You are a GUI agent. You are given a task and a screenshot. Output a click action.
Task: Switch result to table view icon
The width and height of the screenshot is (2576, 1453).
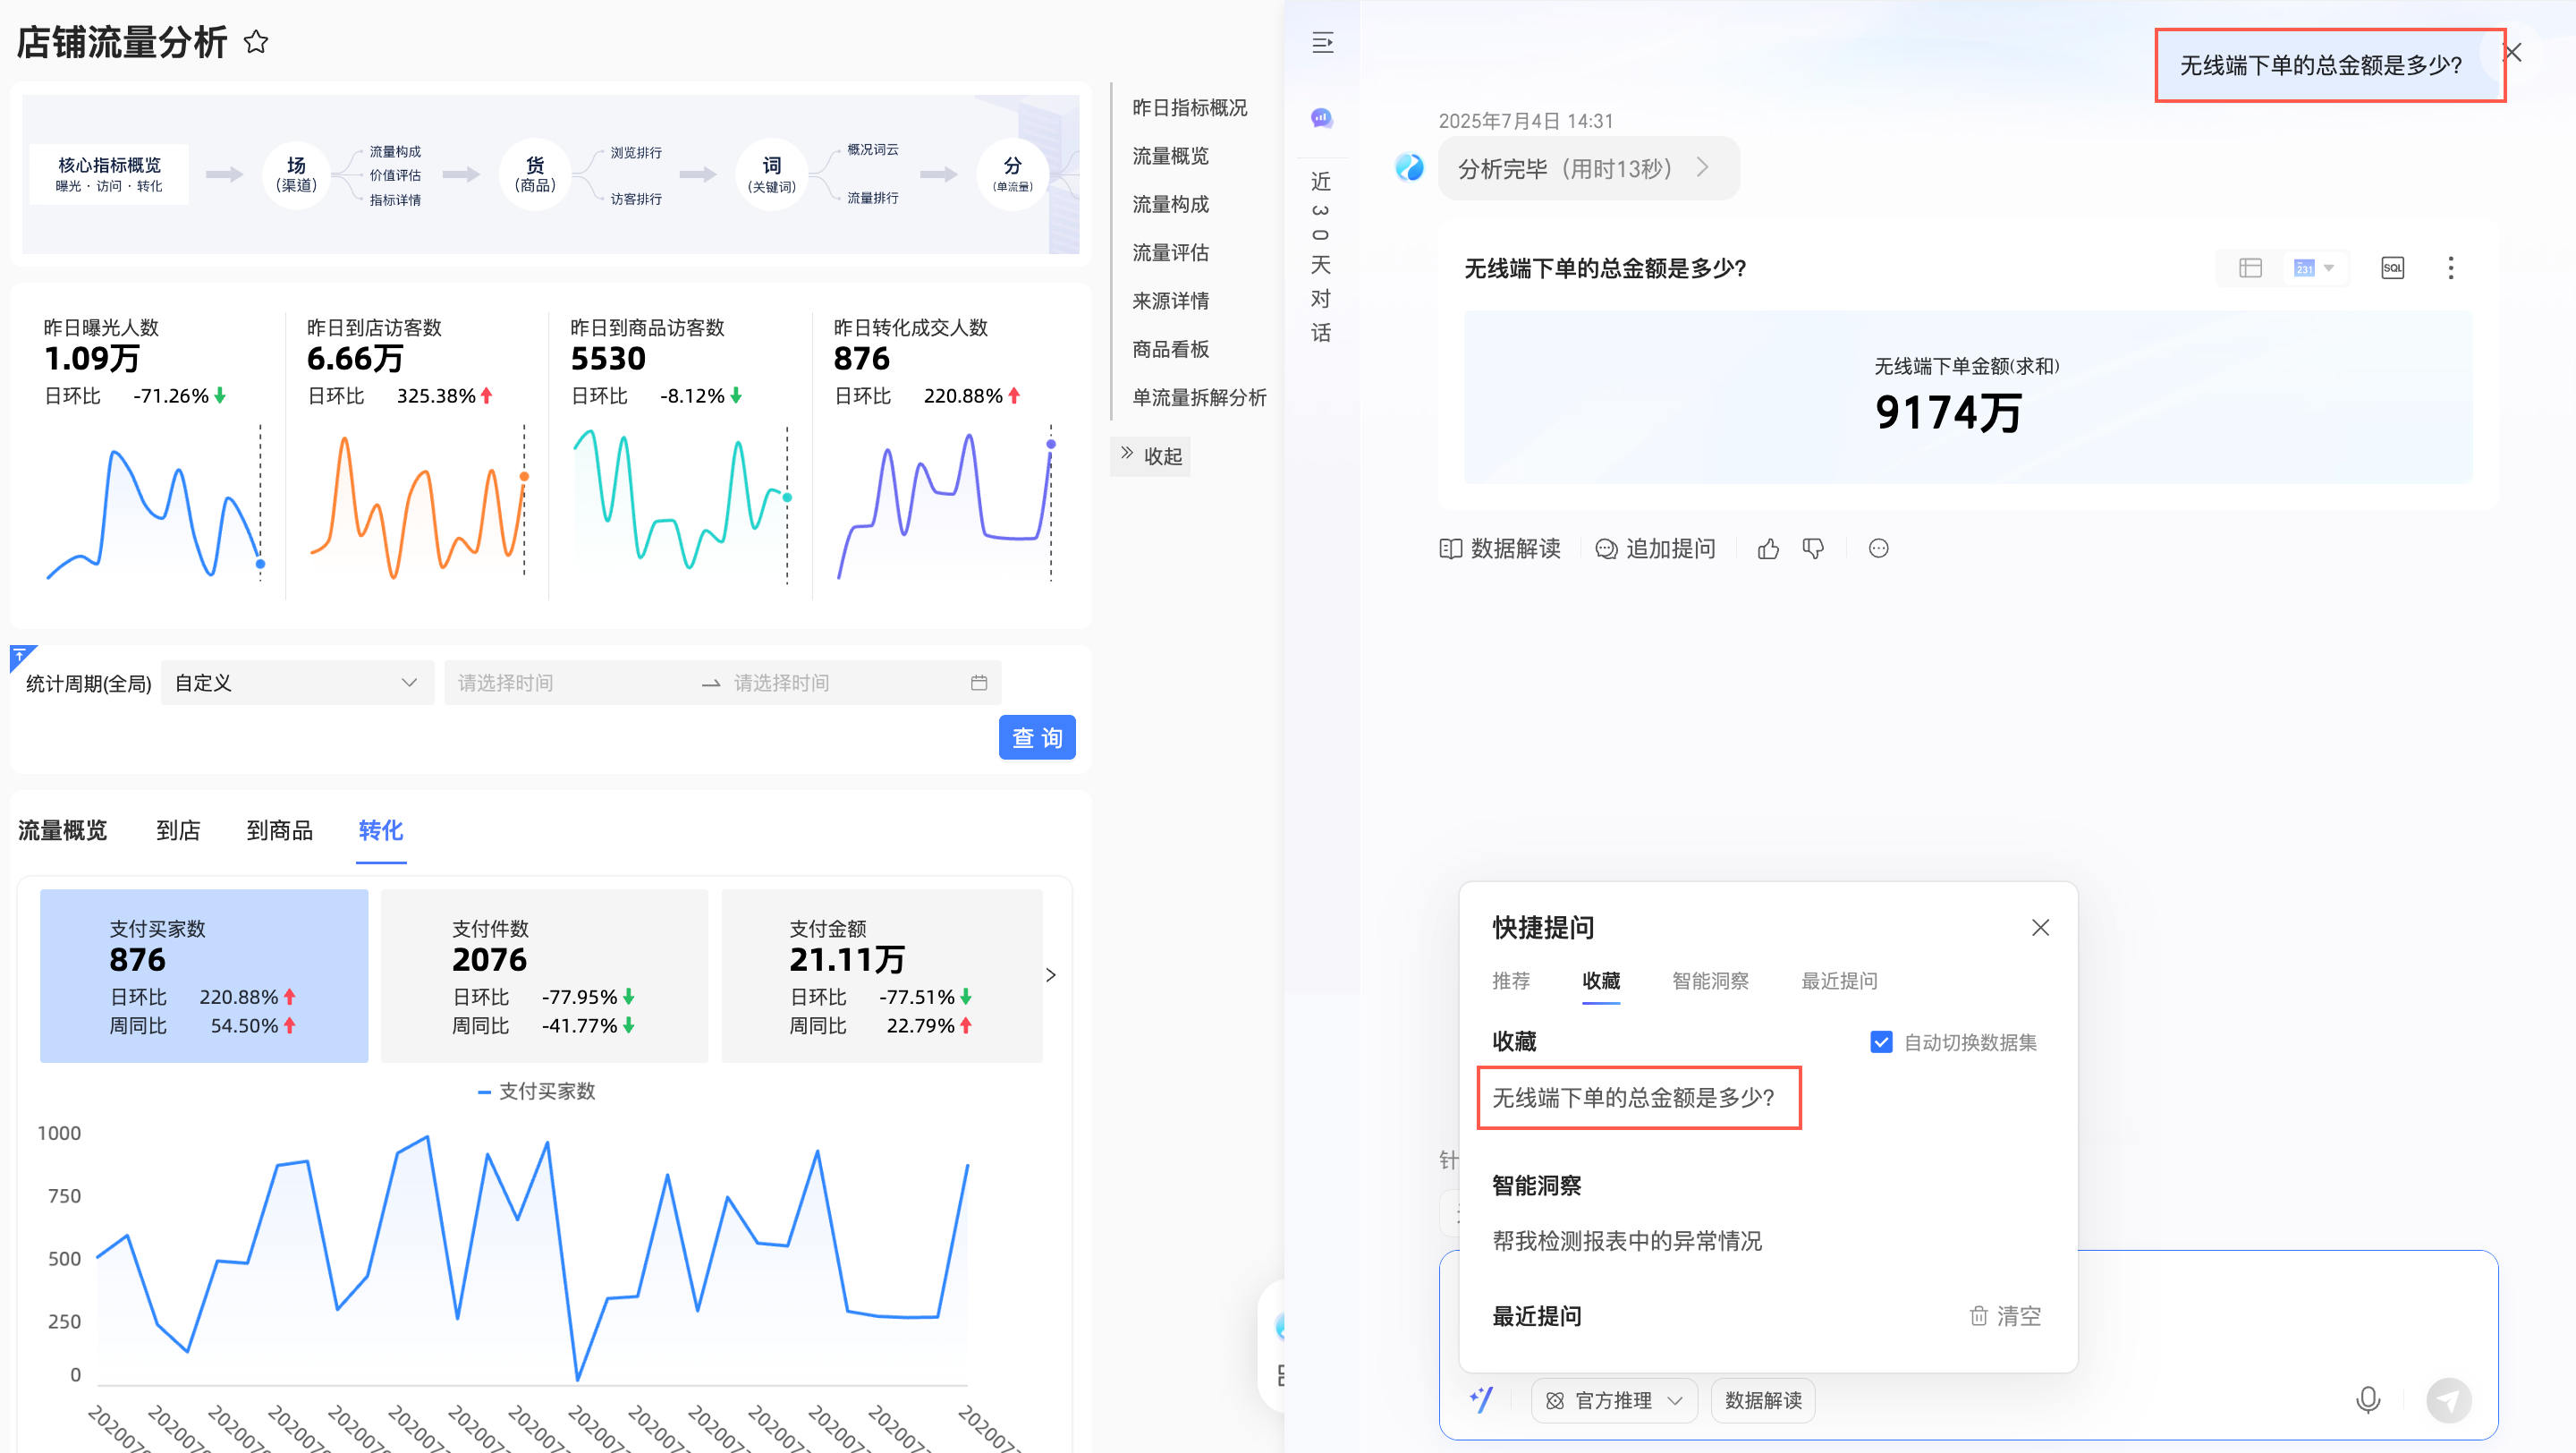pos(2250,268)
